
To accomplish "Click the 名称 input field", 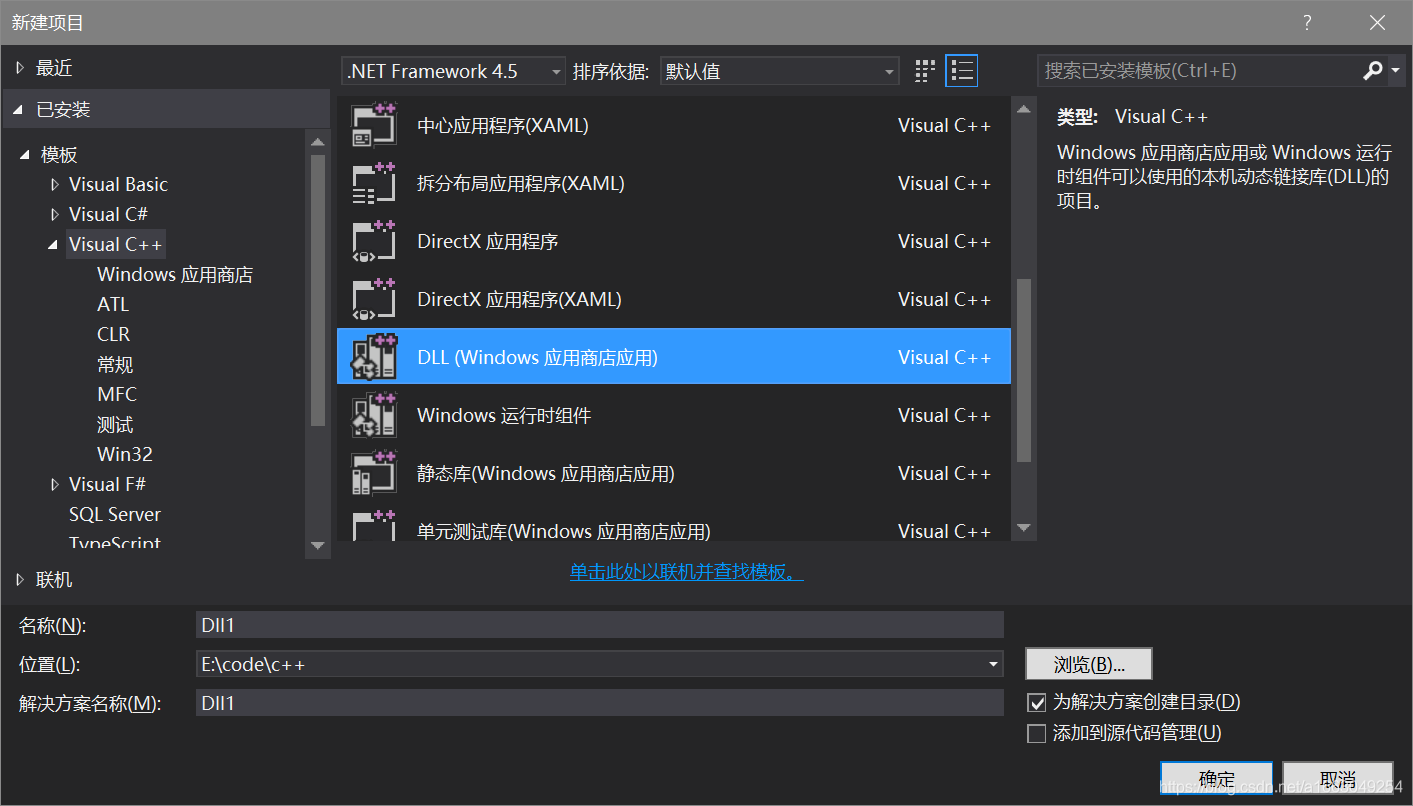I will (600, 625).
